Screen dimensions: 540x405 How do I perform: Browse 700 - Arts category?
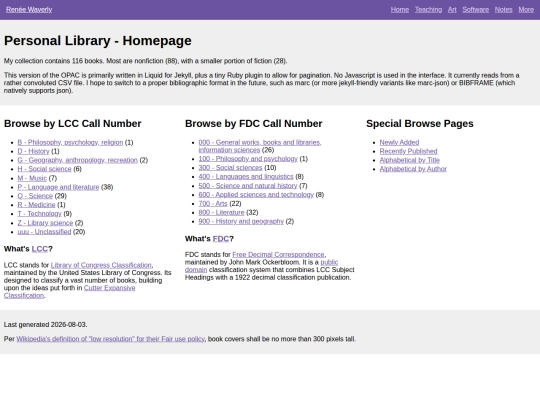(213, 204)
